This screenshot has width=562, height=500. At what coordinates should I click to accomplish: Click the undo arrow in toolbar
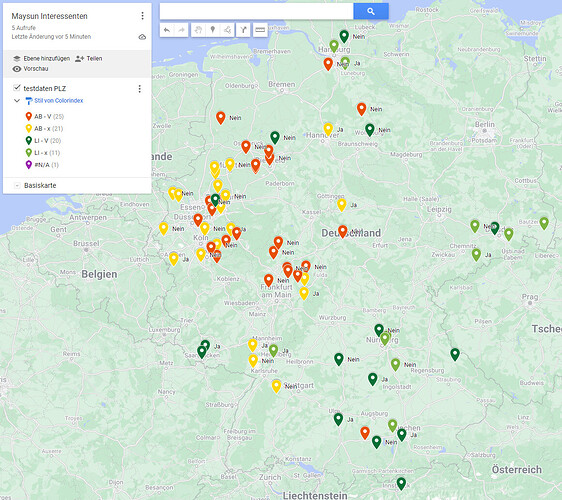click(167, 30)
